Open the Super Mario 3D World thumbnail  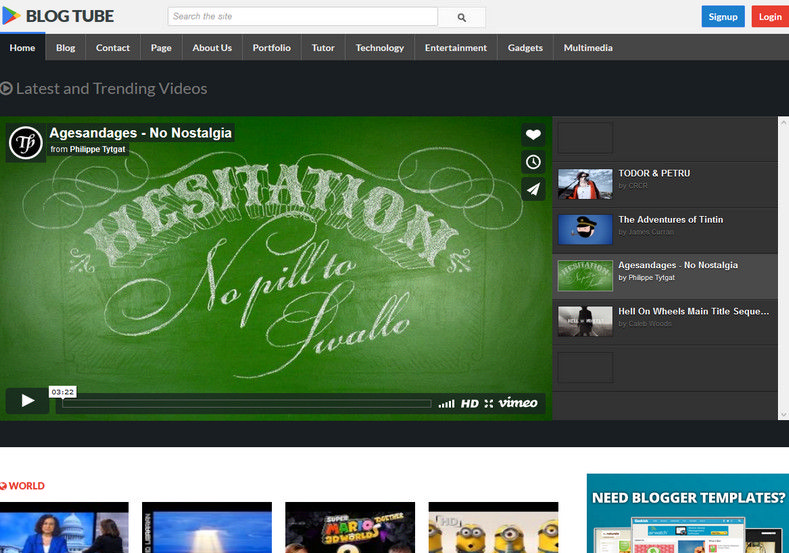tap(350, 527)
